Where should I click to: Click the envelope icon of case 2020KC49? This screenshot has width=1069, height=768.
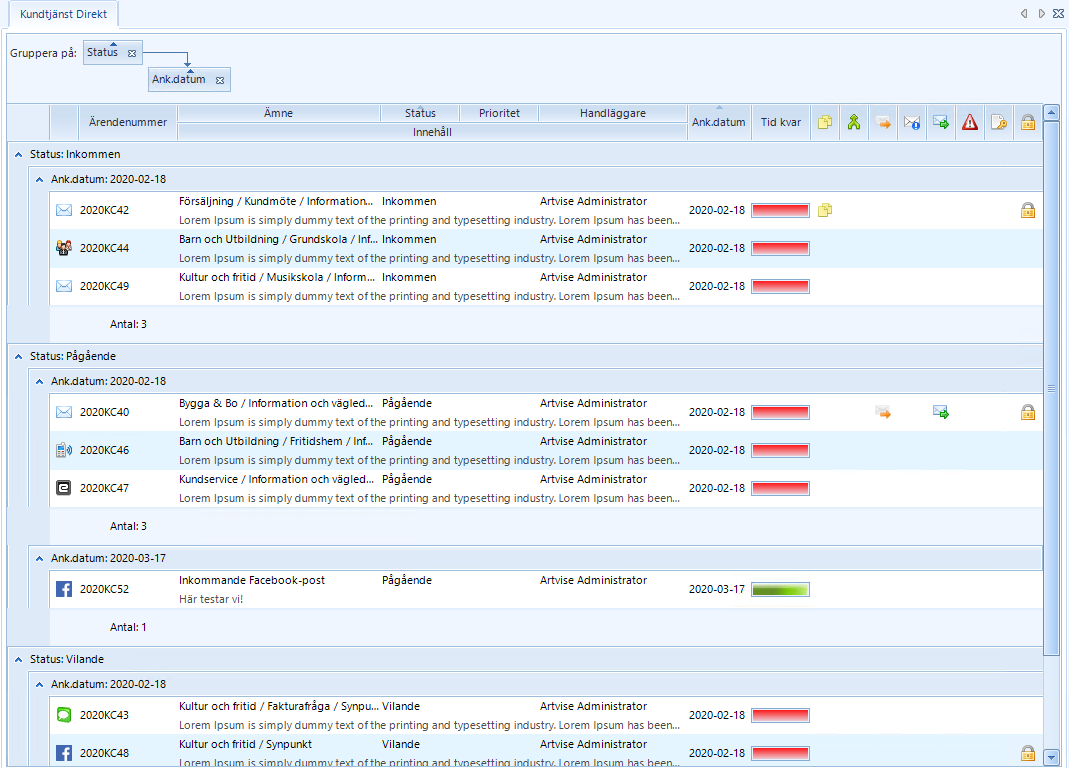point(63,286)
